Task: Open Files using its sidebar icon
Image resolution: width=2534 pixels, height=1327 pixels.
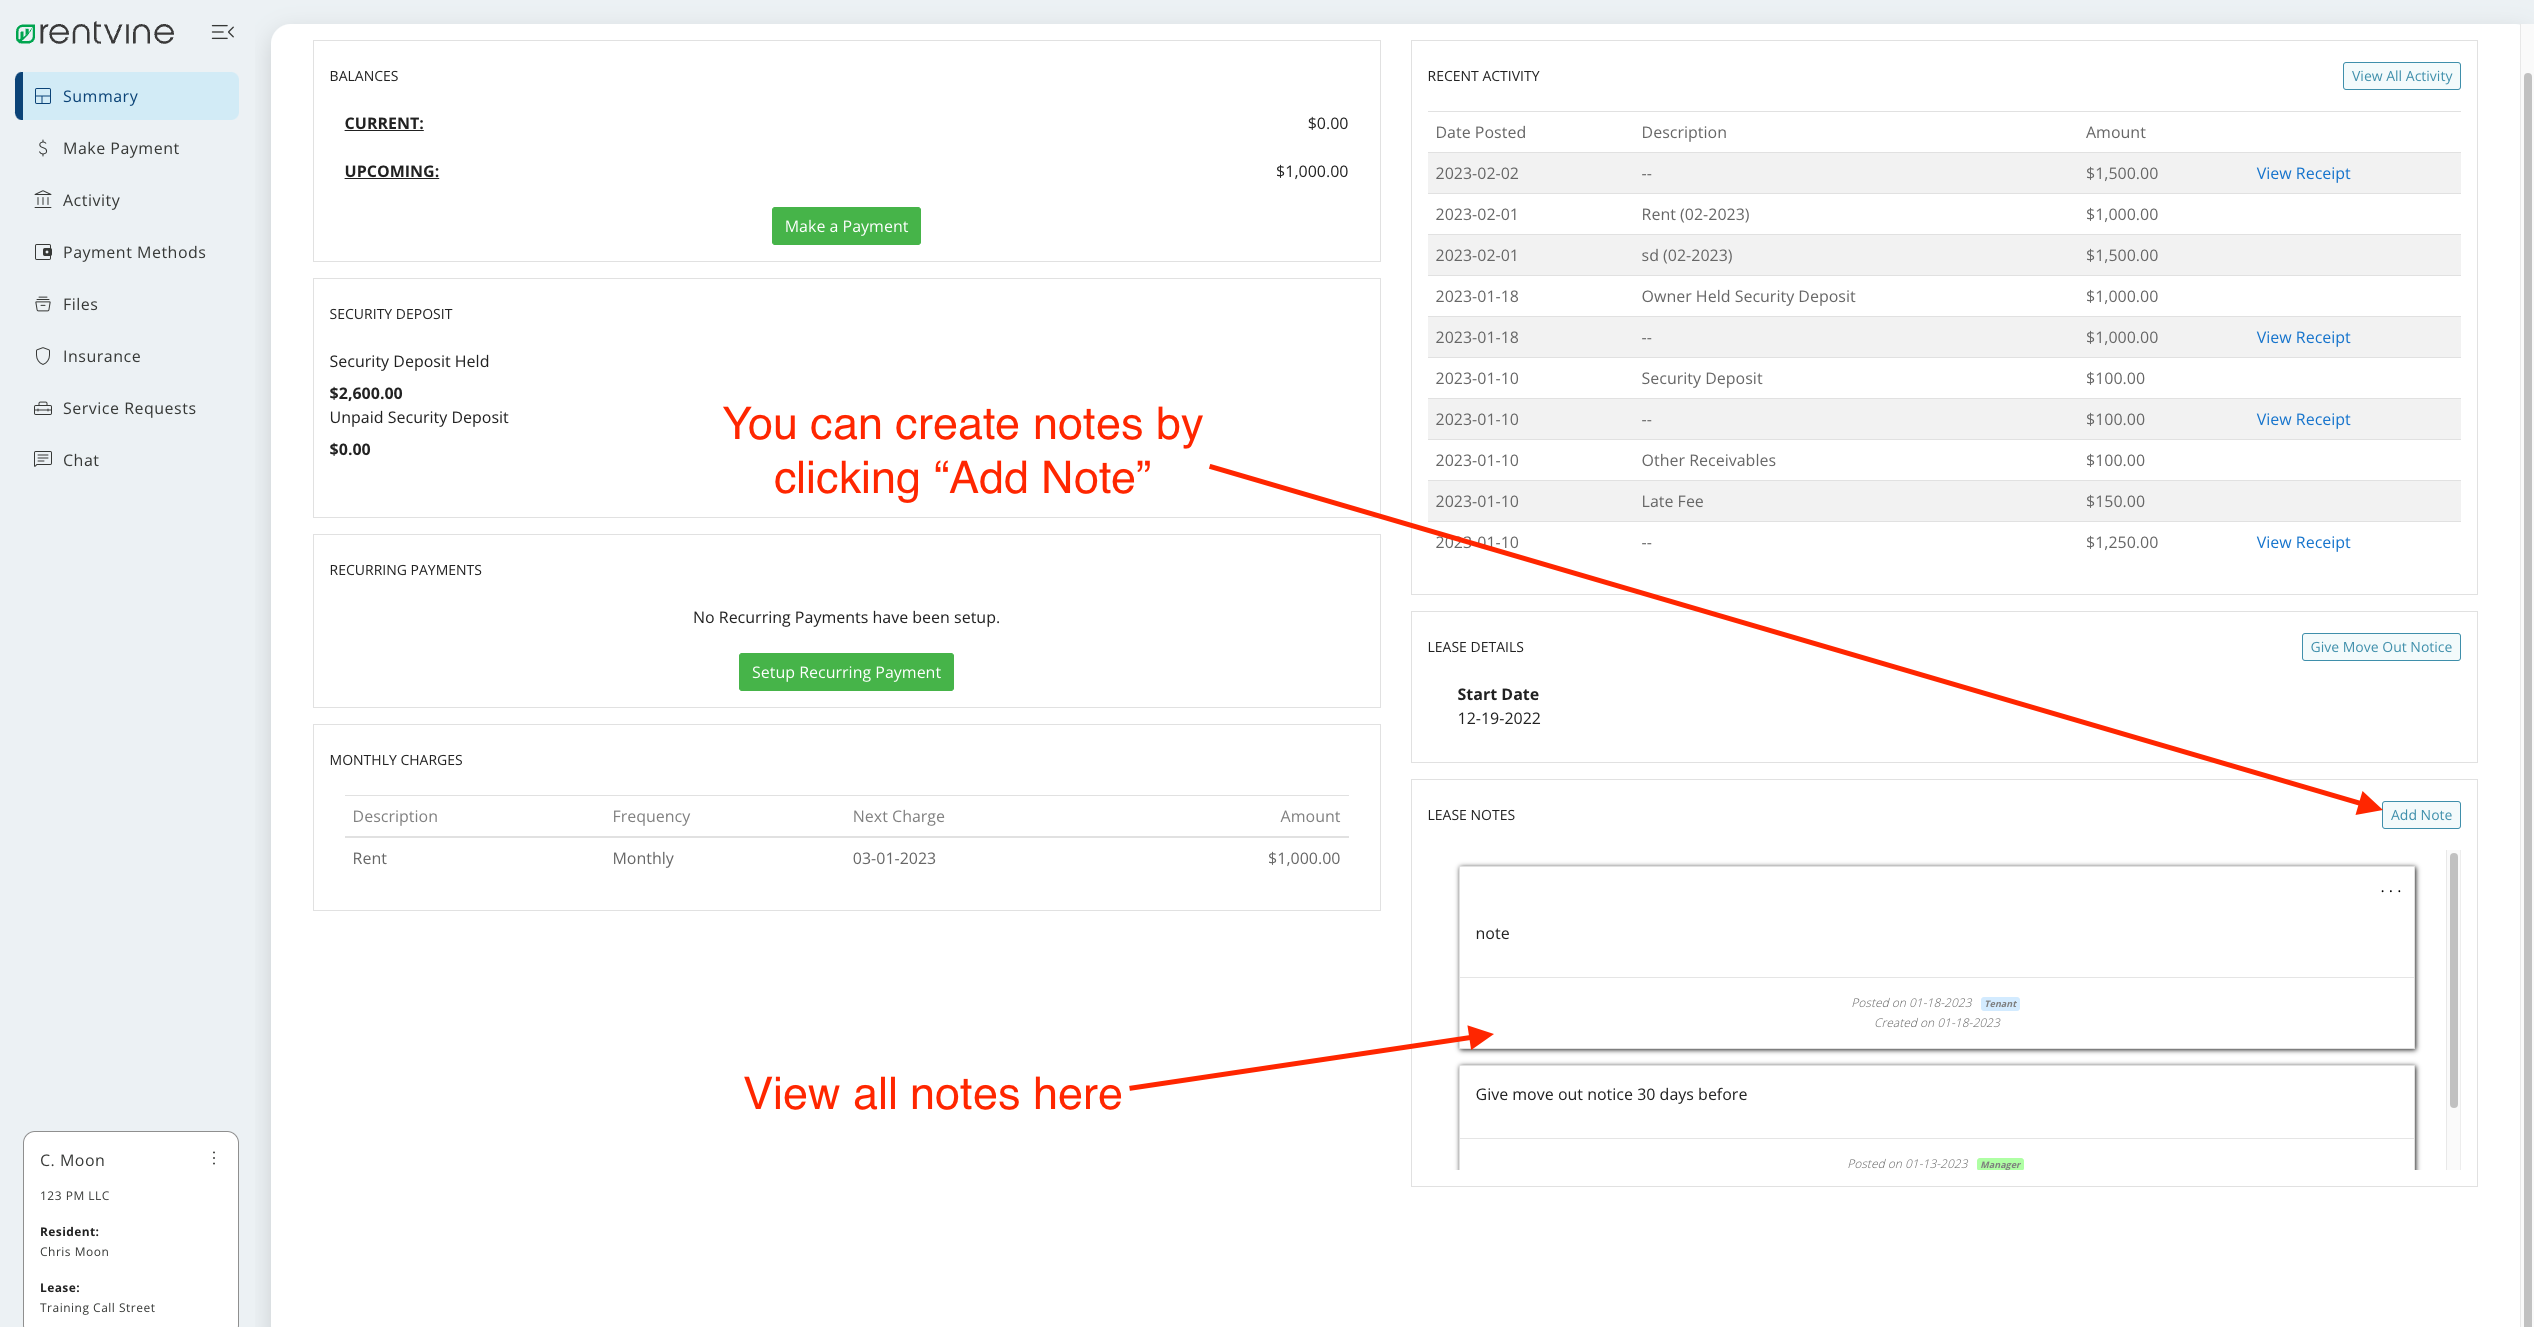Action: (x=43, y=304)
